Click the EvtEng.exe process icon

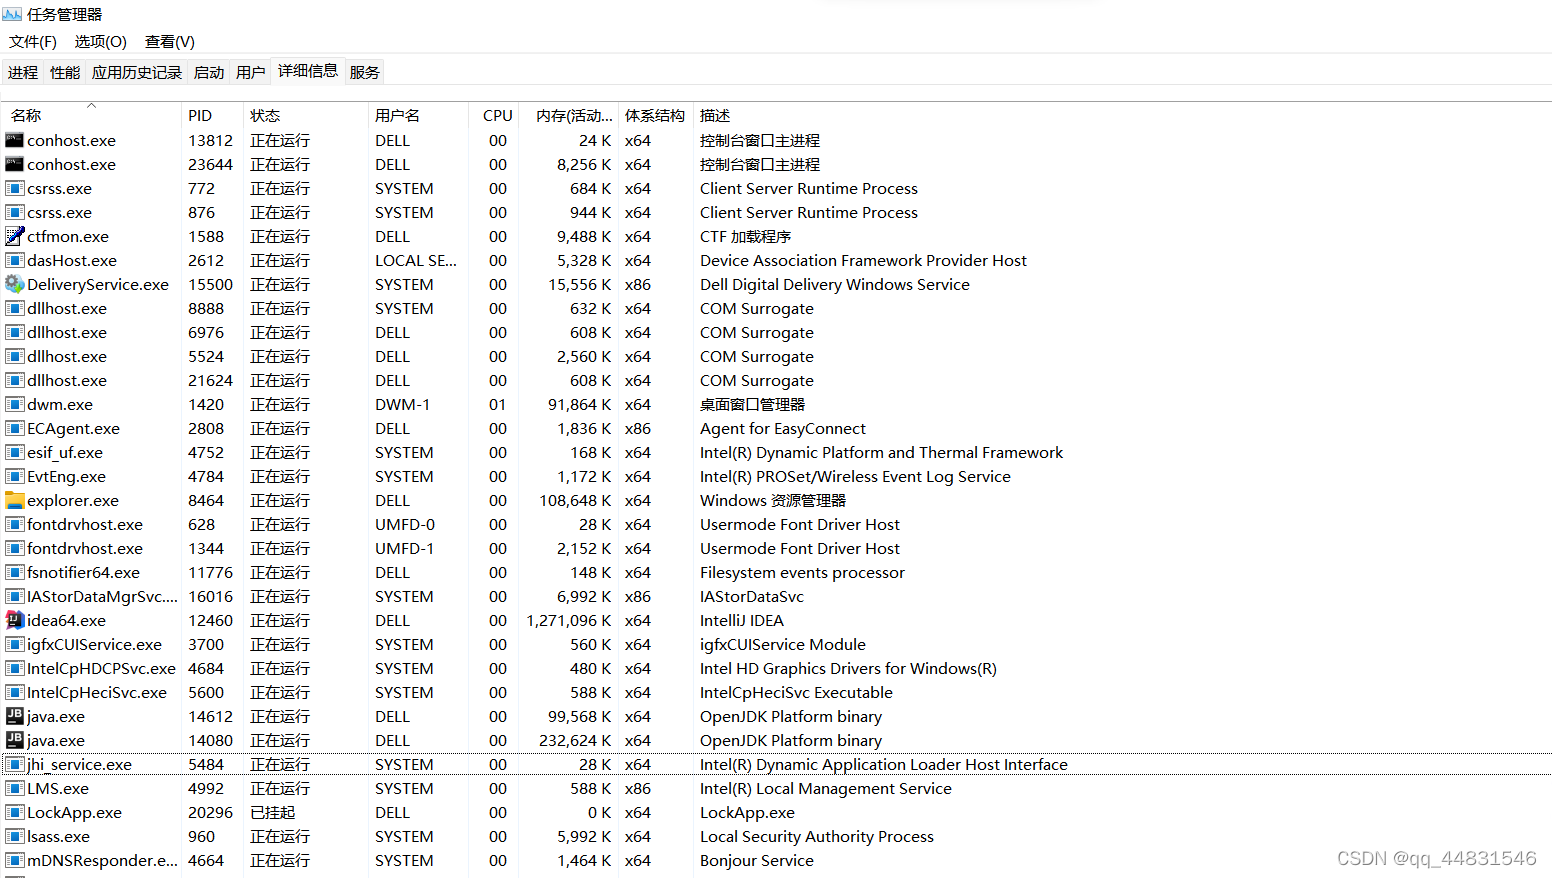(x=14, y=476)
